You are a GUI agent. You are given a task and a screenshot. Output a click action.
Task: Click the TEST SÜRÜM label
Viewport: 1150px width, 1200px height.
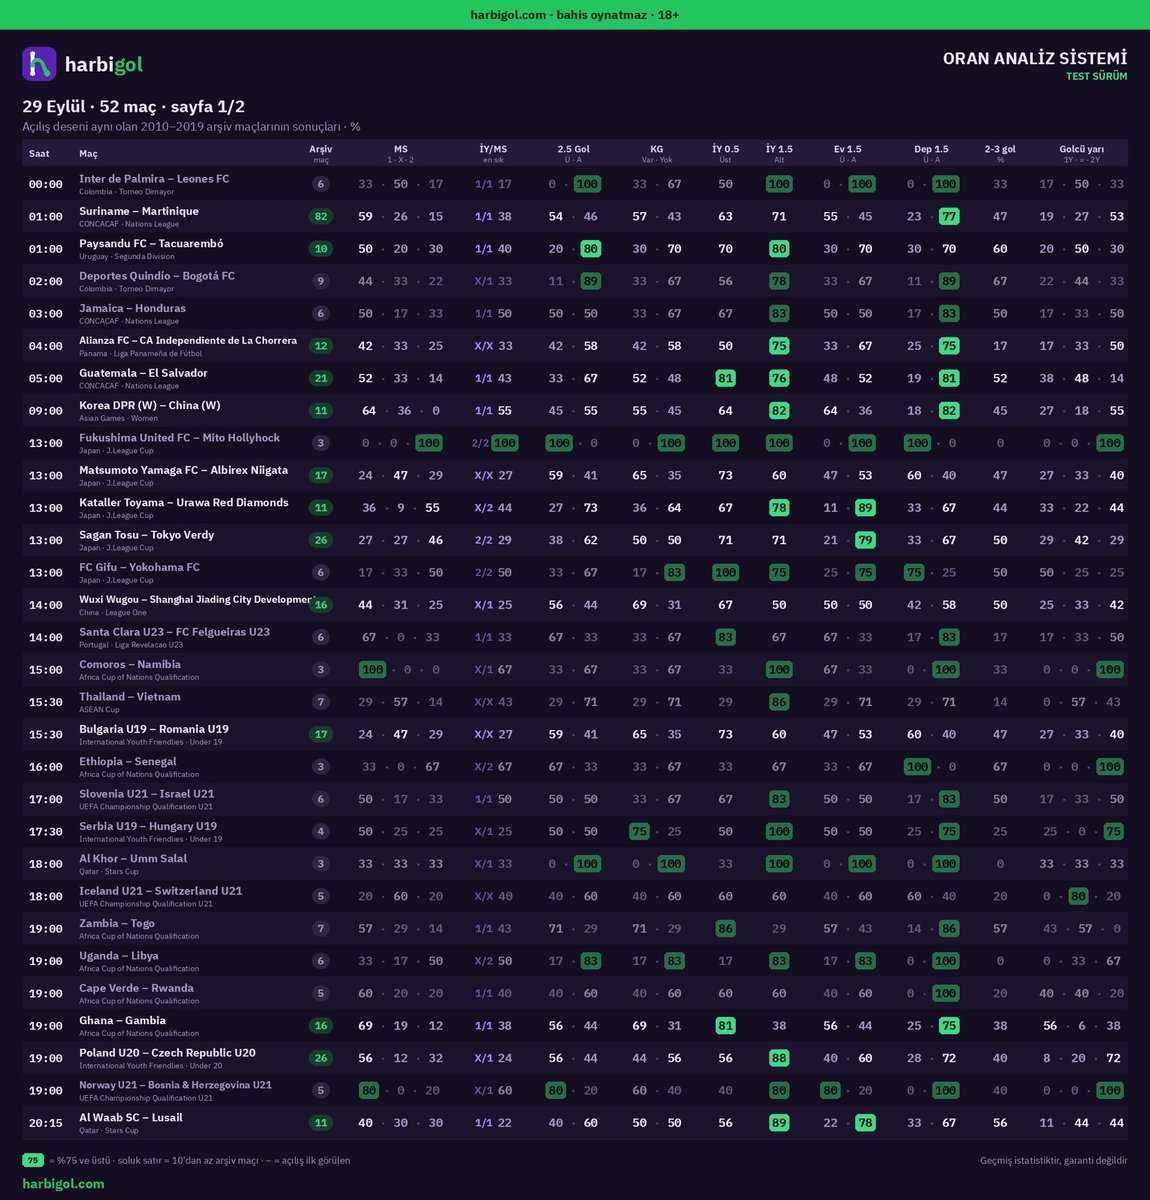tap(1096, 77)
